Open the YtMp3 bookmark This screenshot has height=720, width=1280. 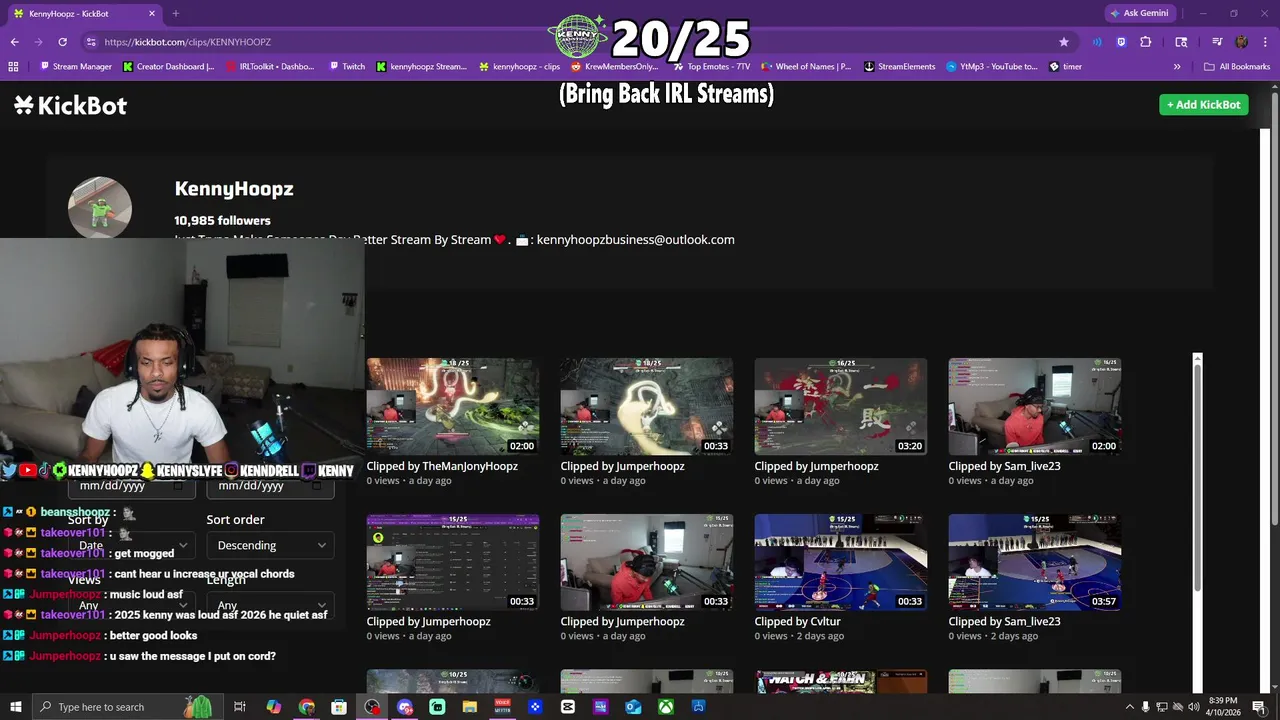tap(991, 67)
